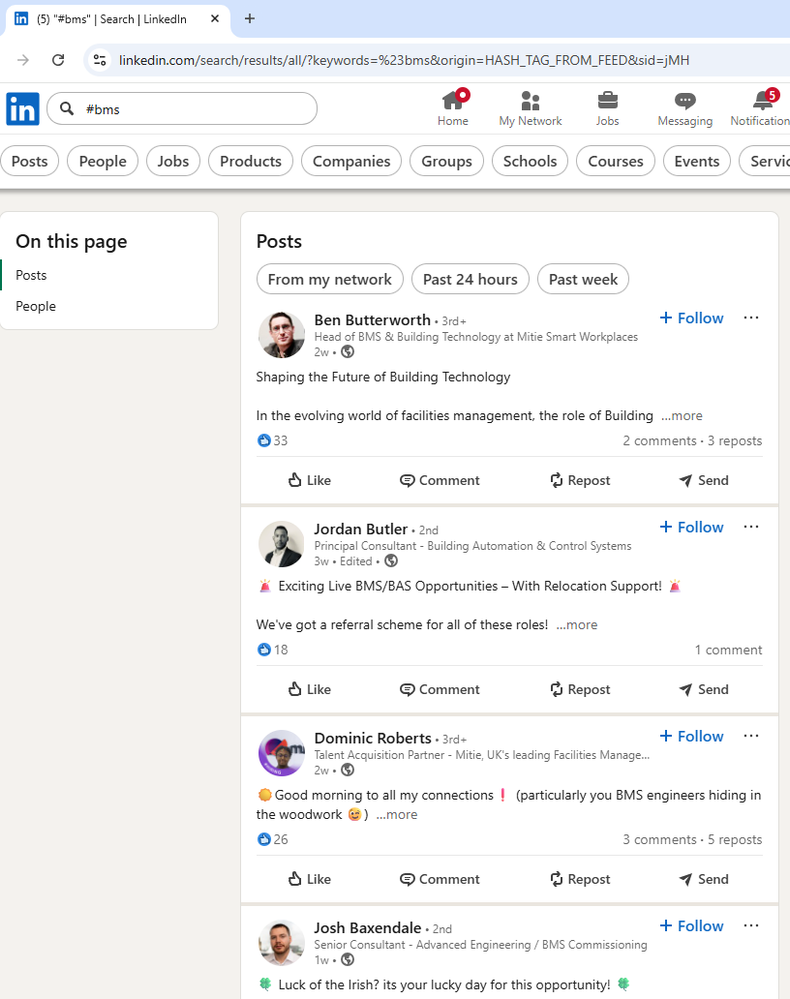Repost Jordan Butler's post
The height and width of the screenshot is (999, 790).
click(580, 689)
